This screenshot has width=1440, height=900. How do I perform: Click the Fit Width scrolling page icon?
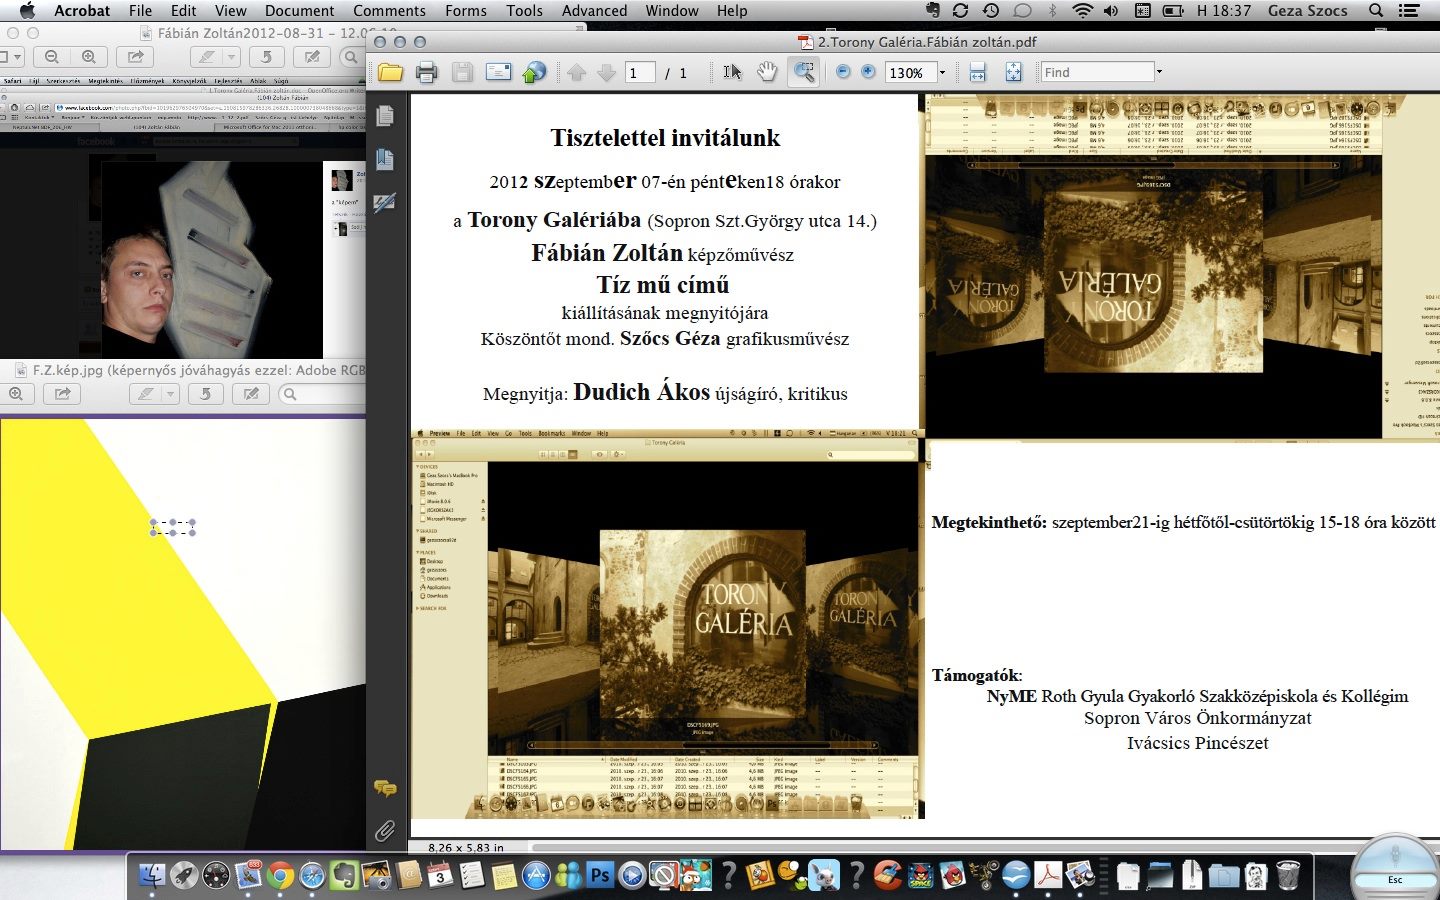977,72
